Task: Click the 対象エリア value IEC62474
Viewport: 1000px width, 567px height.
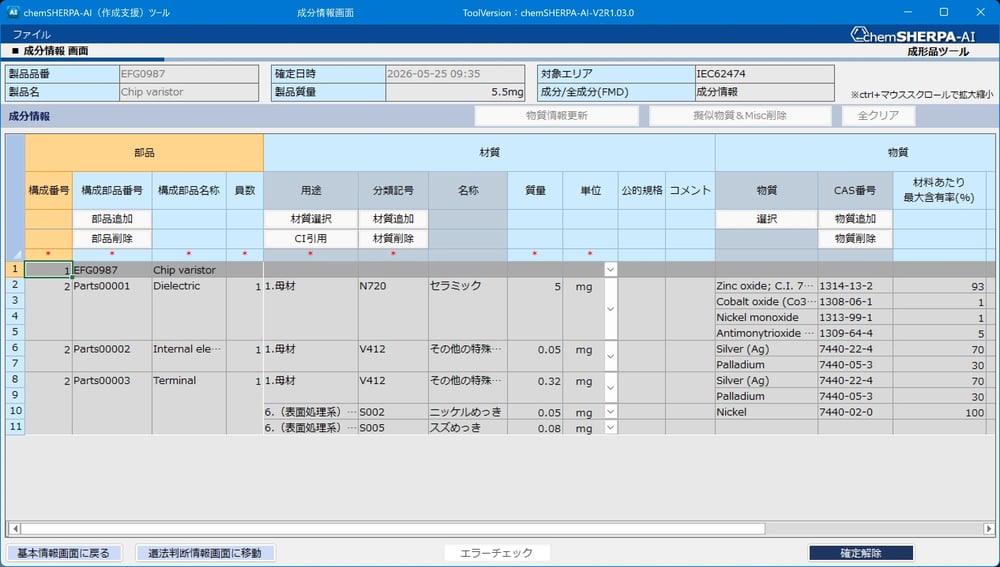Action: click(x=764, y=74)
